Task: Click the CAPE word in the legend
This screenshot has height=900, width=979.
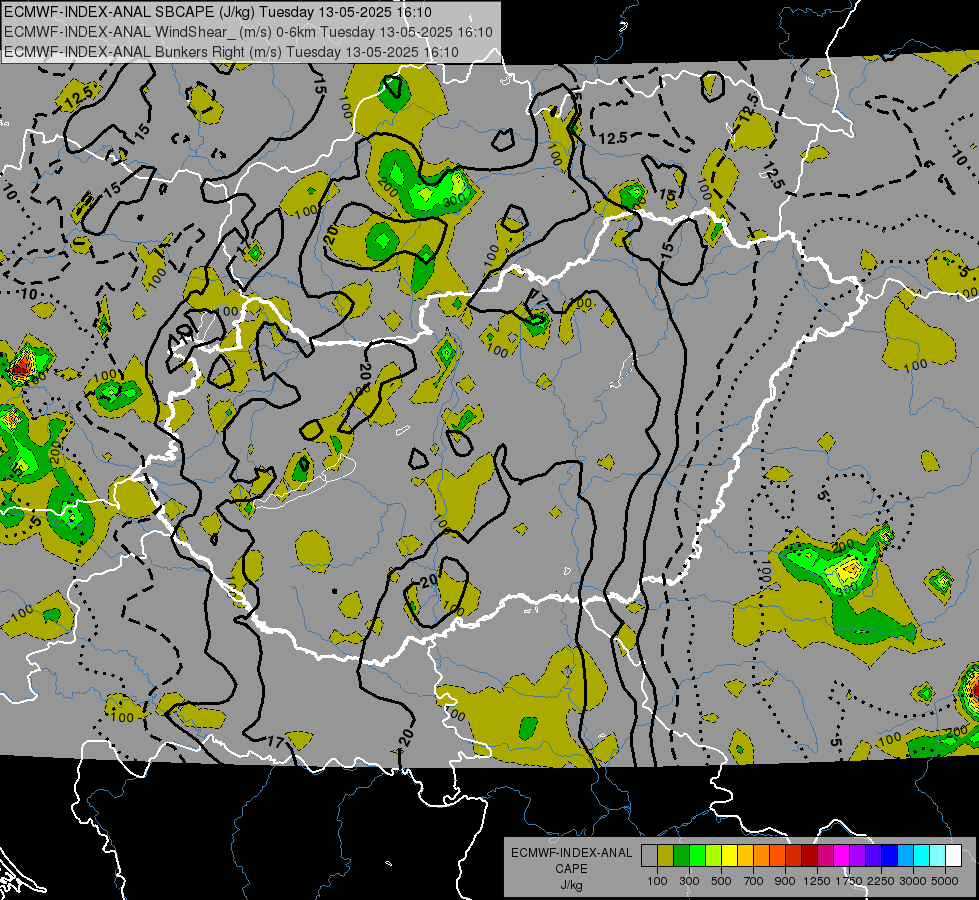Action: [x=571, y=869]
